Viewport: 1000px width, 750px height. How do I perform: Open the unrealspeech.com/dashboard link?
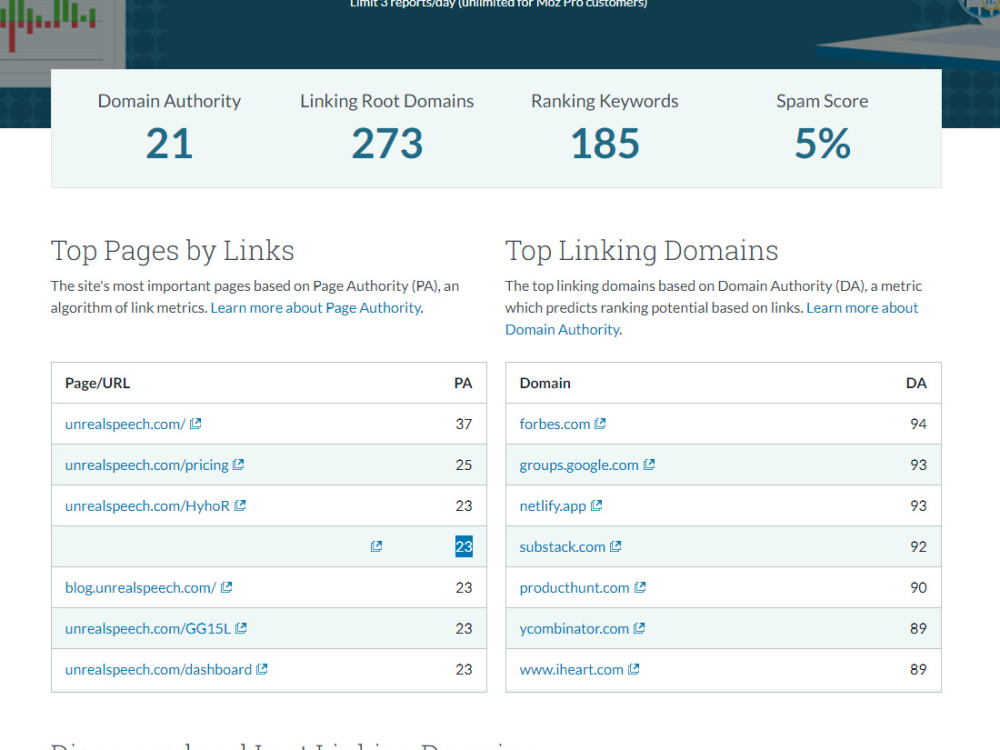click(158, 669)
